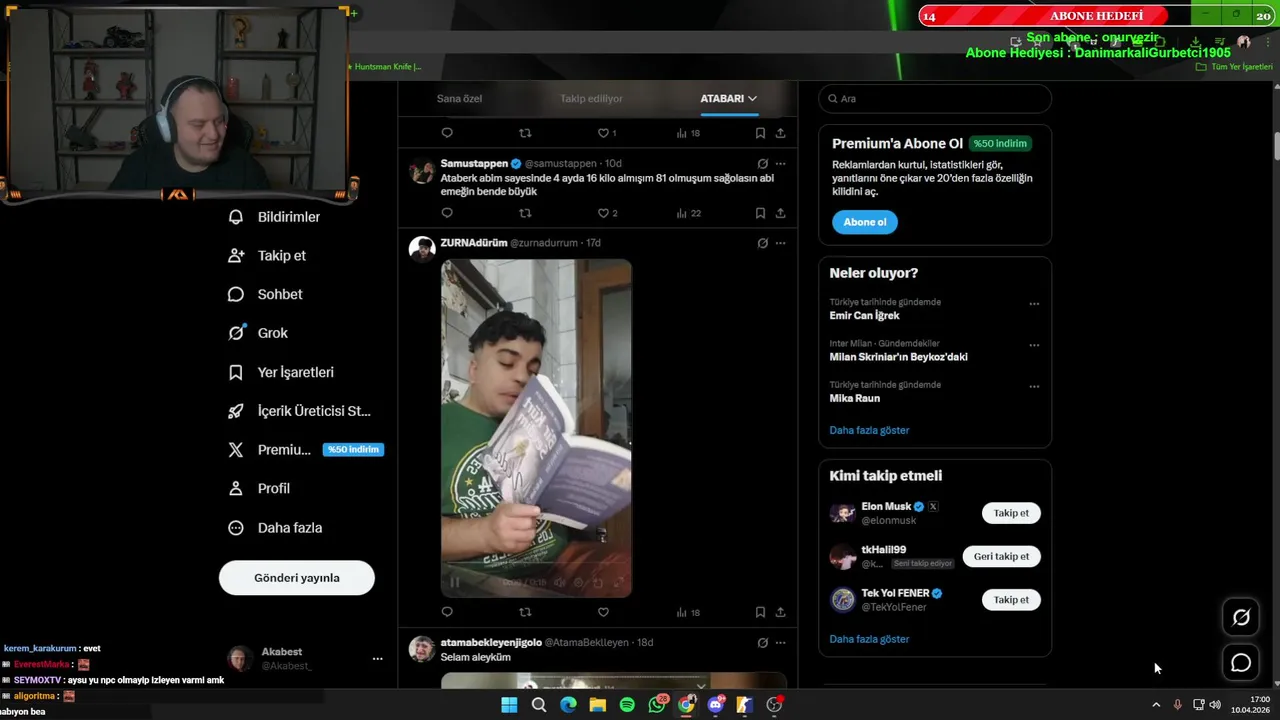Switch to Sana özel tab
Screen dimensions: 1280x720
pos(459,99)
